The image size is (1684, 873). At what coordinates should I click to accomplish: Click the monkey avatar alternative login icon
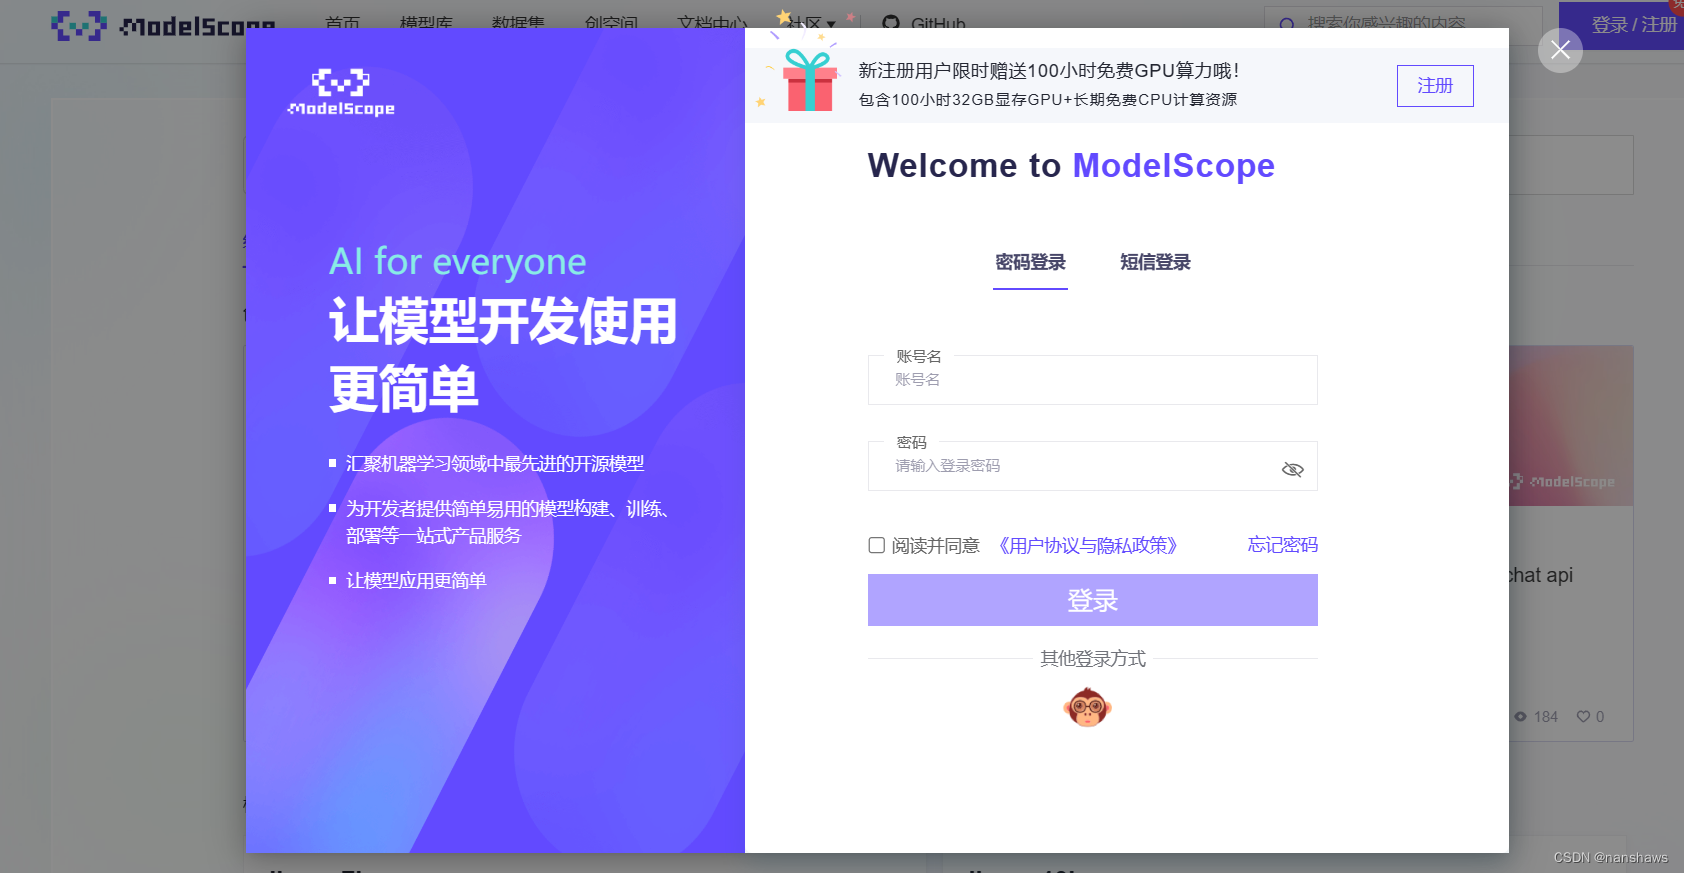[1088, 707]
